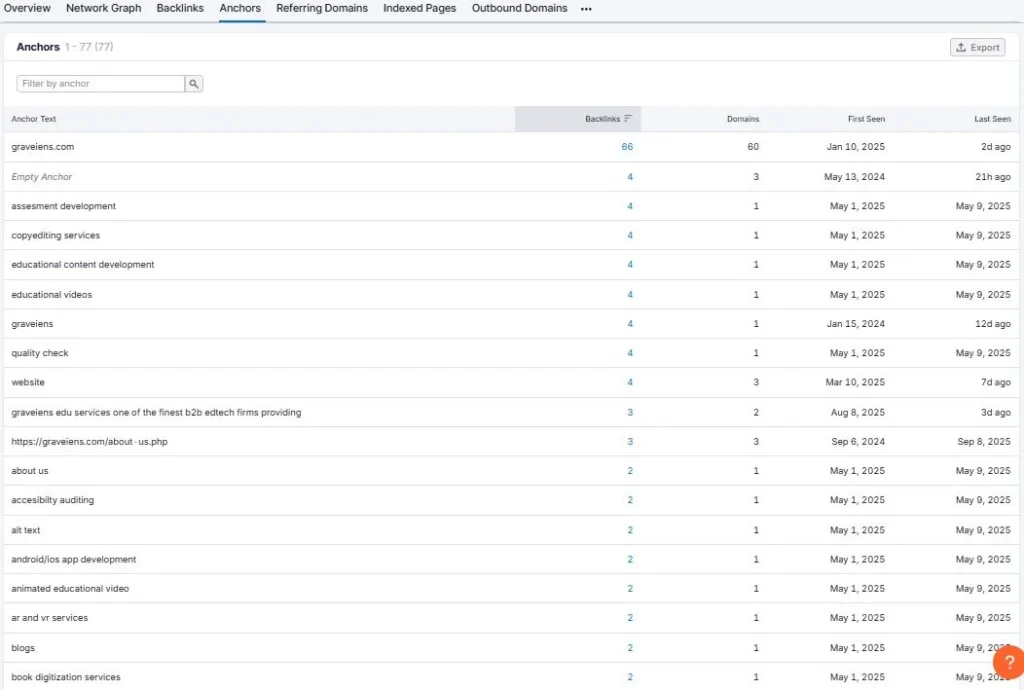Click the website anchor text
The image size is (1024, 690).
pos(27,383)
